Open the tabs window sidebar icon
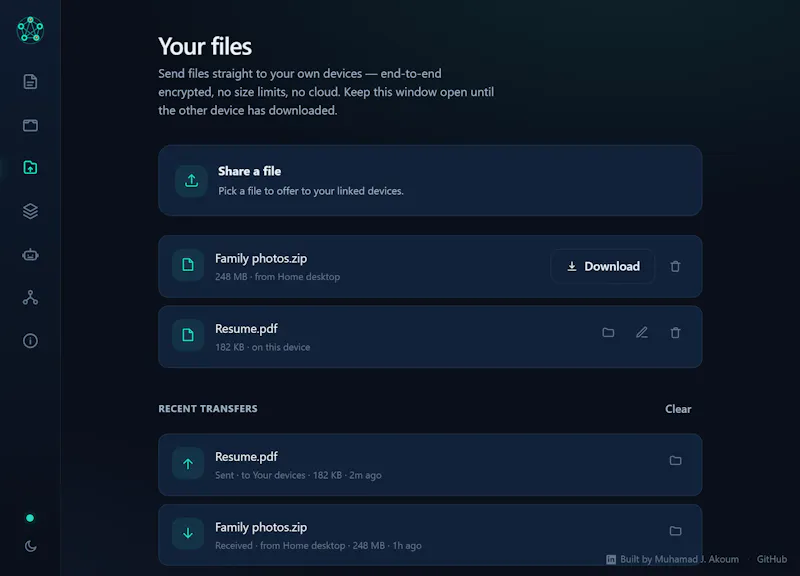 click(30, 125)
